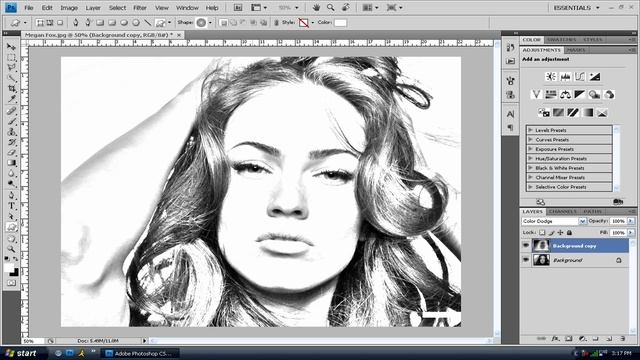
Task: Click the Background copy layer thumbnail
Action: tap(541, 245)
